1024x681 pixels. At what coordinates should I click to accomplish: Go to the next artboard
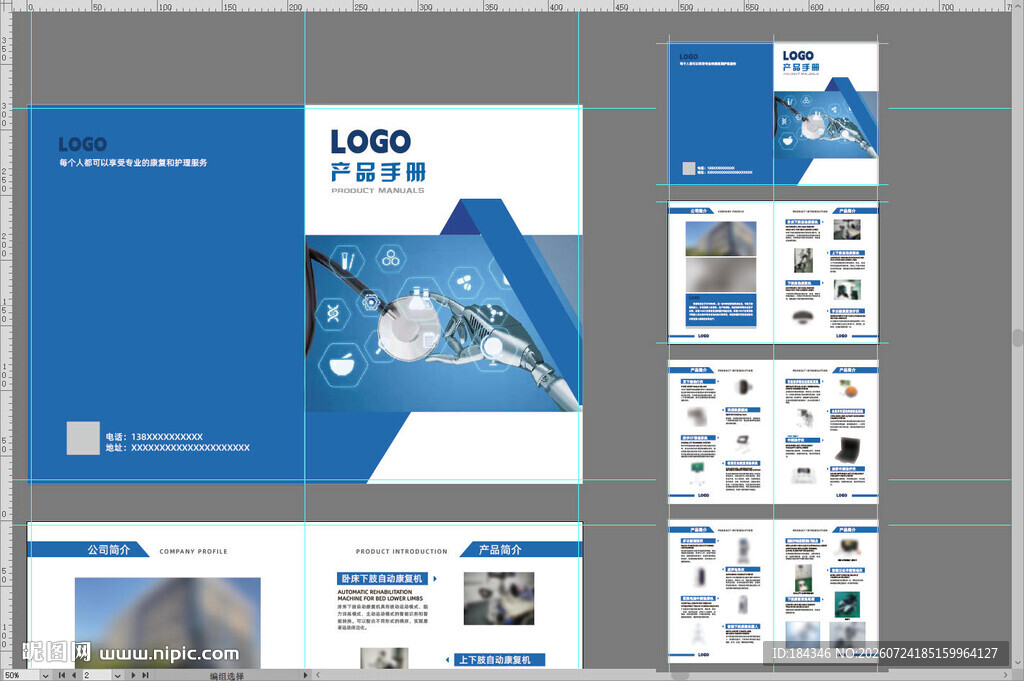[133, 675]
